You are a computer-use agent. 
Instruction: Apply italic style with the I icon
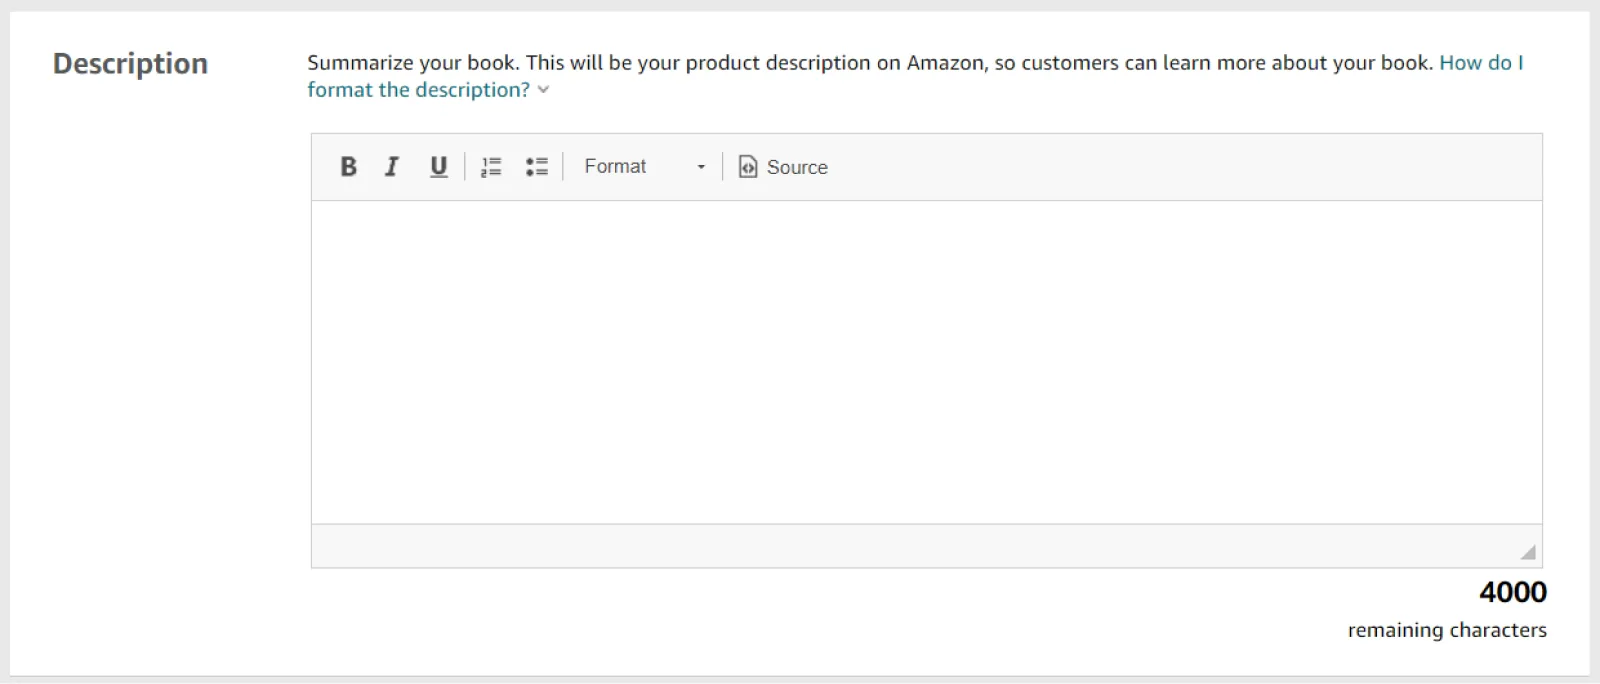[392, 167]
